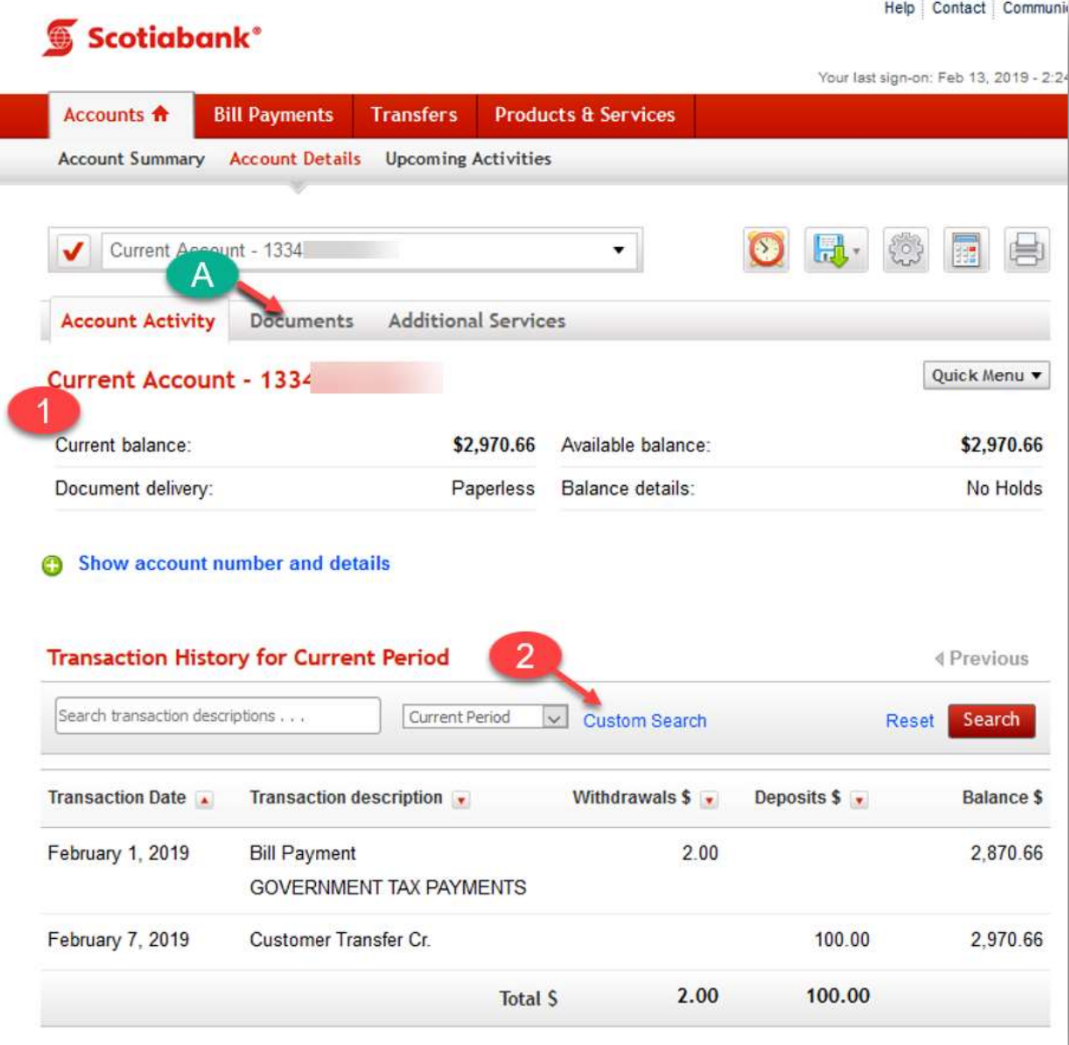Click Show account number and details
Viewport: 1069px width, 1045px height.
pyautogui.click(x=234, y=563)
